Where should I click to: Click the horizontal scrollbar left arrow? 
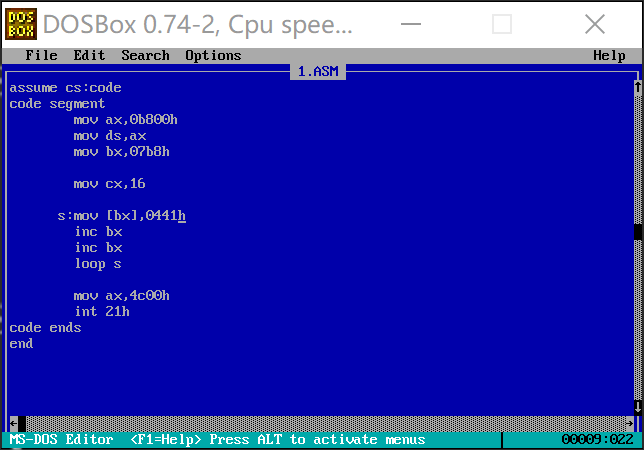pyautogui.click(x=13, y=423)
